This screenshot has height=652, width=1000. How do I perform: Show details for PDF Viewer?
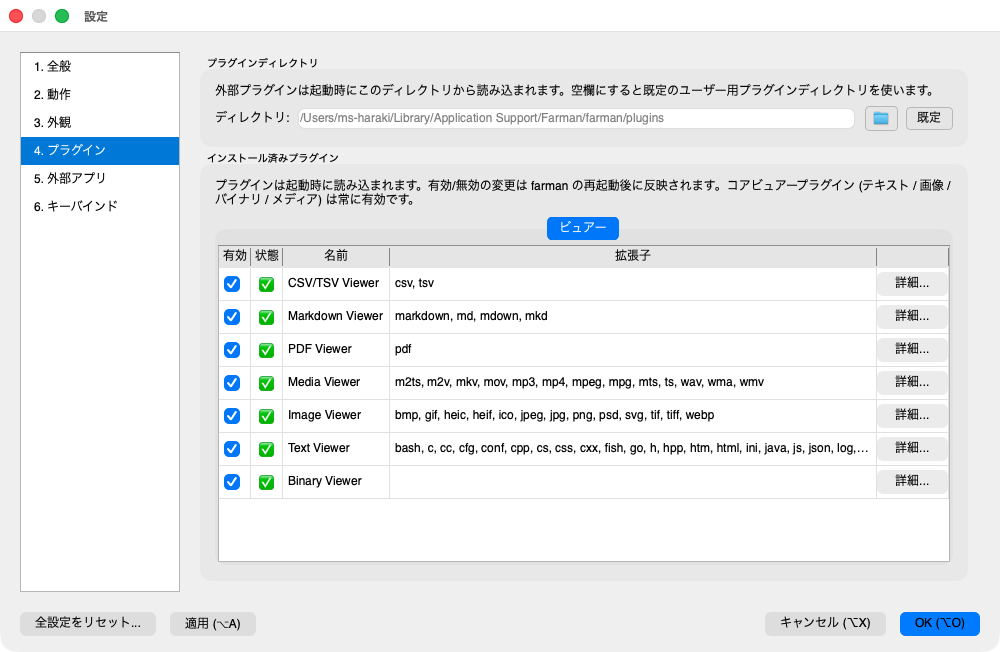pyautogui.click(x=912, y=350)
